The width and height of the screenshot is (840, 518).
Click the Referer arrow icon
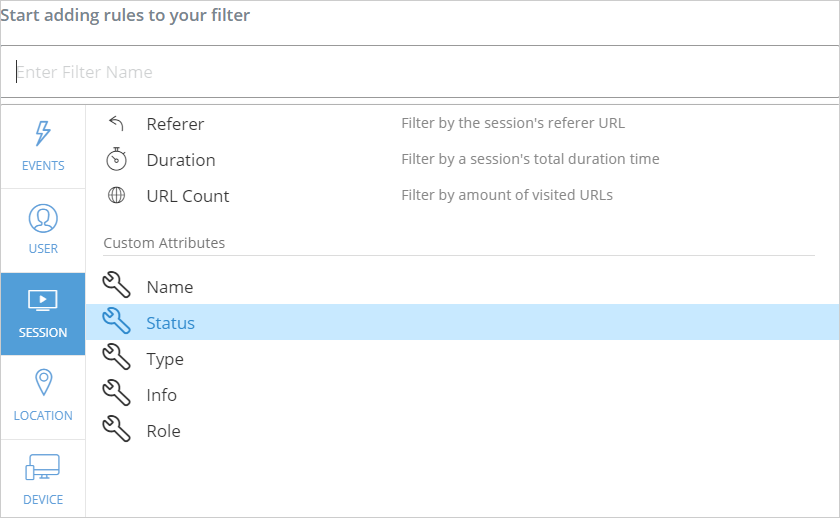coord(117,124)
